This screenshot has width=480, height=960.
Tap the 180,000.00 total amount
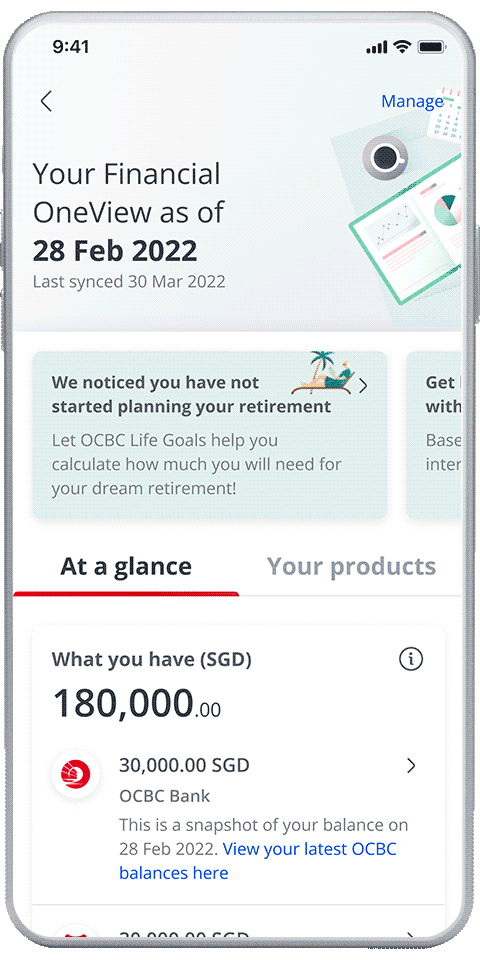(x=137, y=703)
